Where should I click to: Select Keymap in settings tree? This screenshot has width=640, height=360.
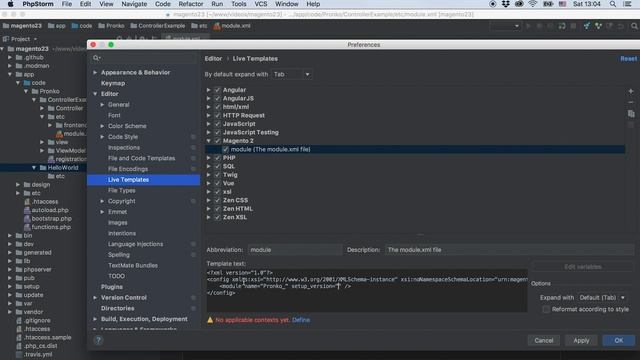coord(113,83)
